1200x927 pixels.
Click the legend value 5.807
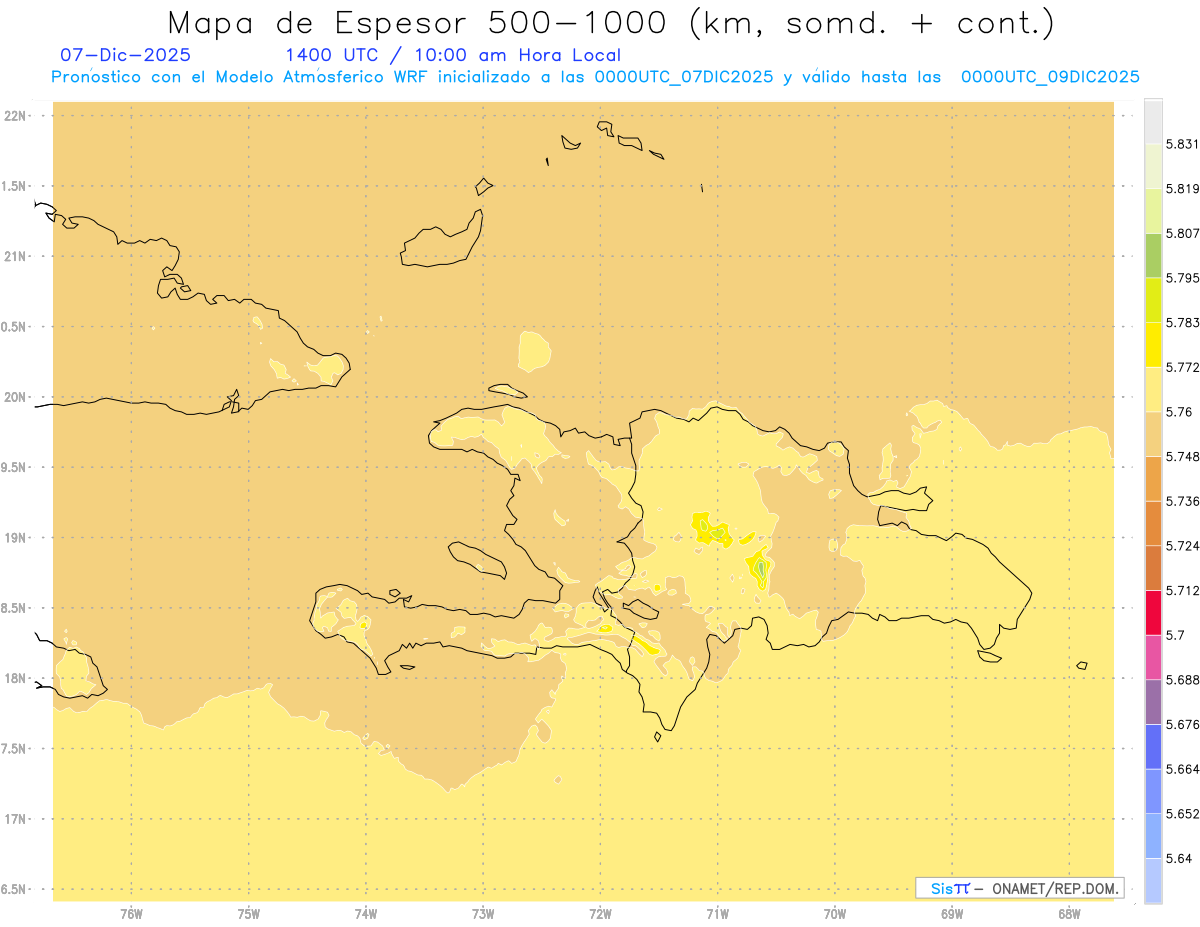(1183, 233)
